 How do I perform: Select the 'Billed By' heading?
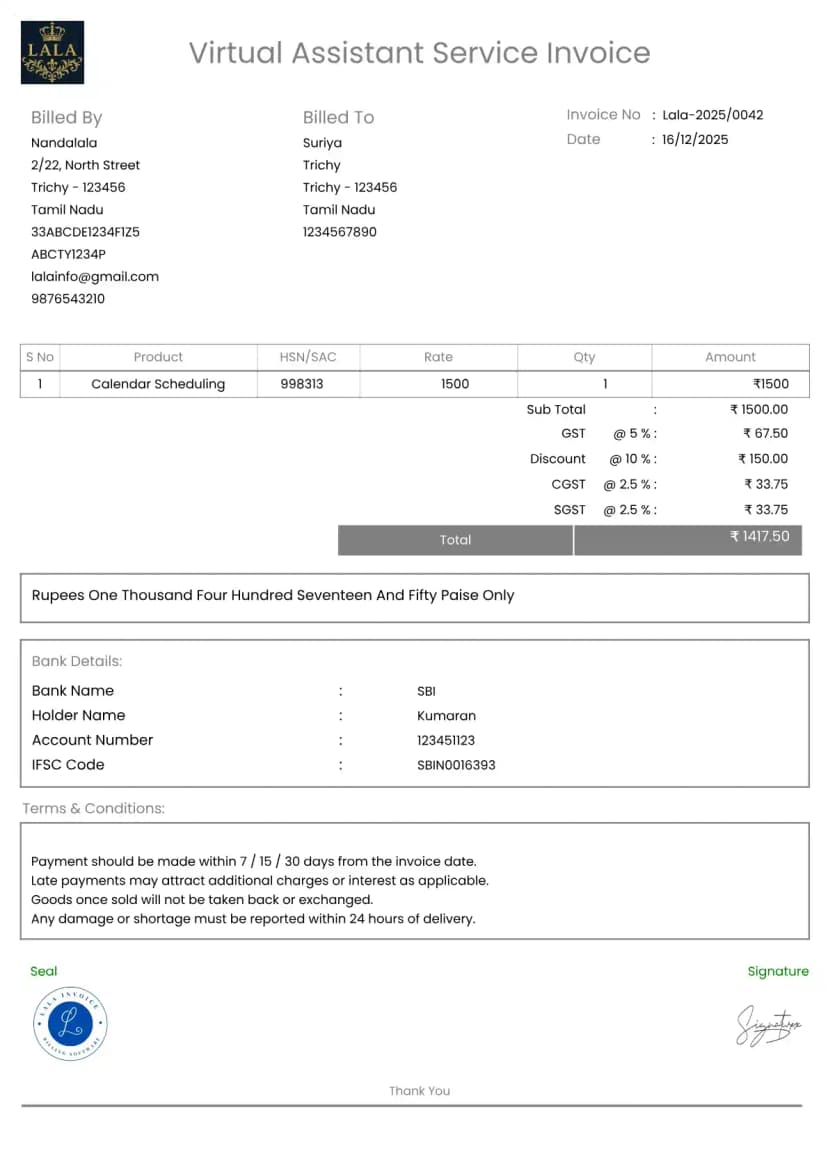click(x=67, y=117)
